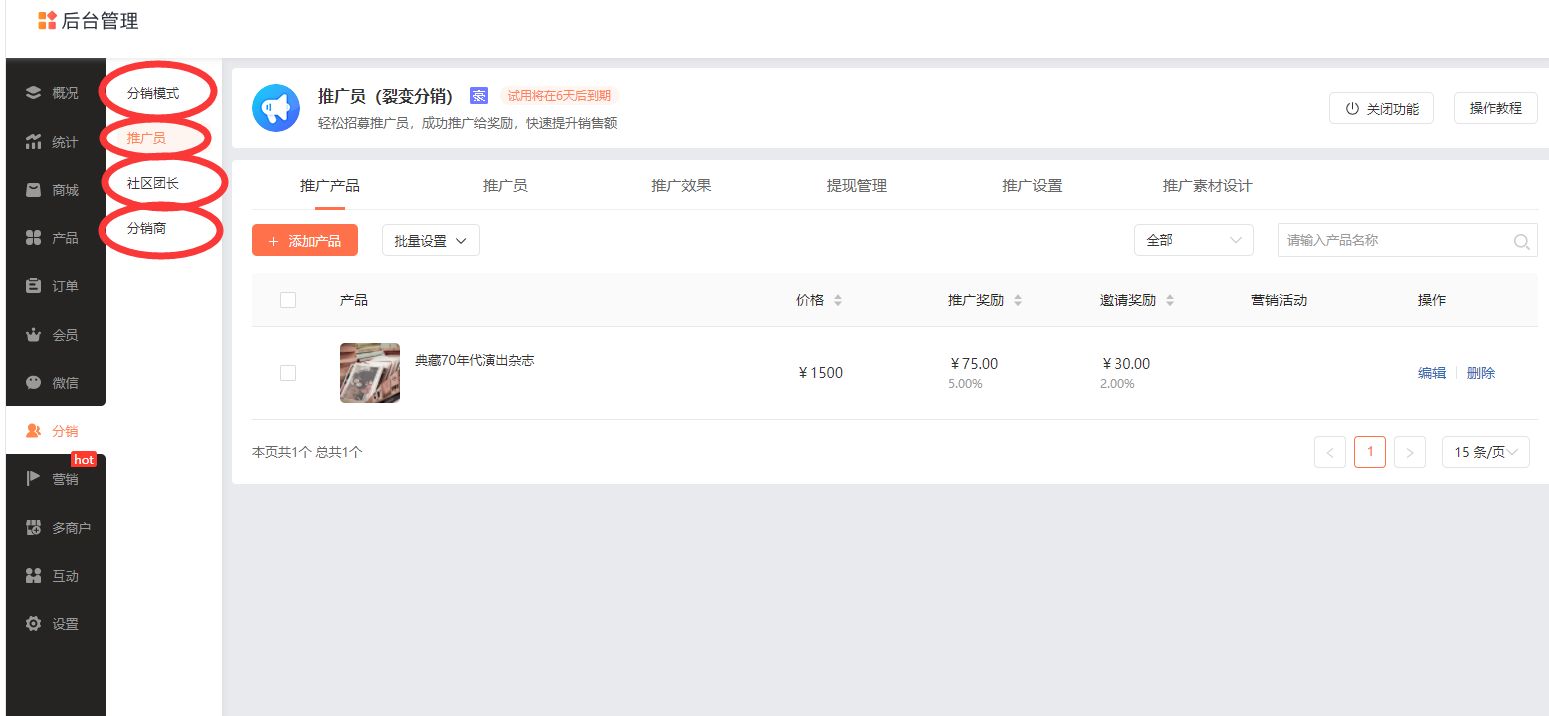
Task: Click the ￥75.00 promotion reward value
Action: click(x=974, y=364)
